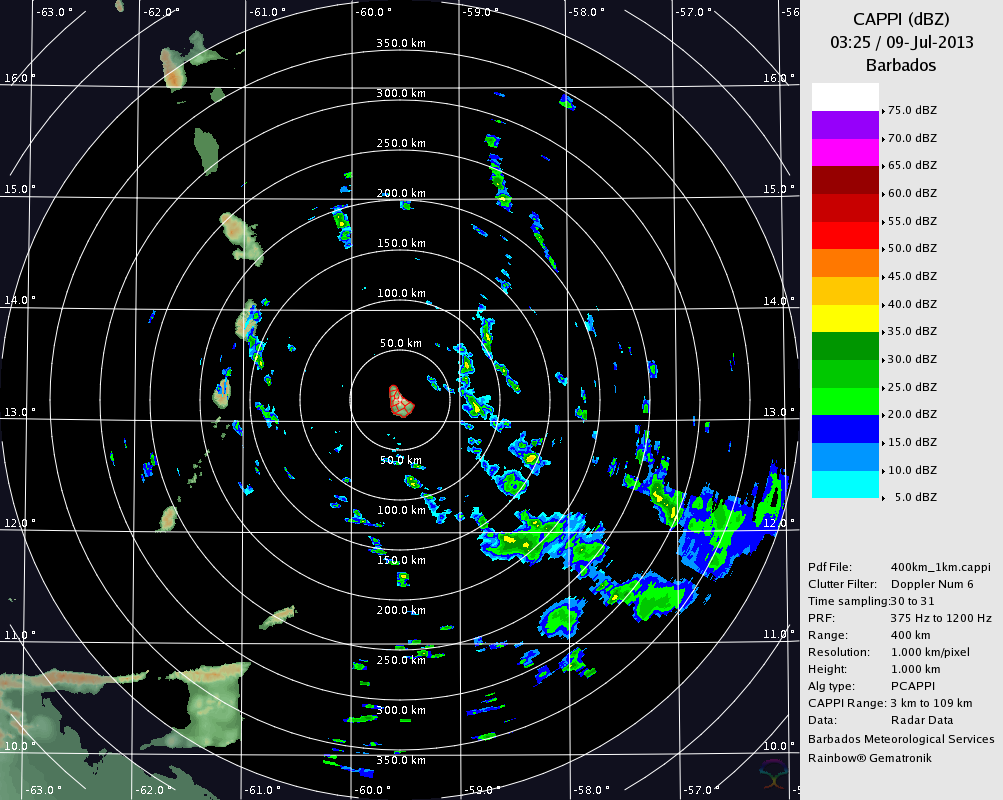Click the -59.0° longitude label at top

click(480, 12)
